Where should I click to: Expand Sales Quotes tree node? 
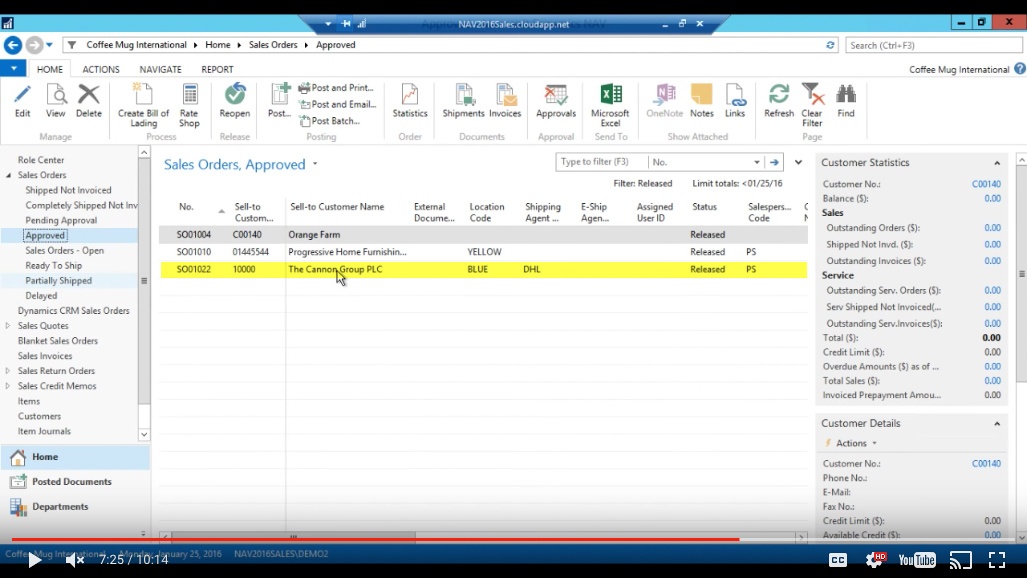pyautogui.click(x=8, y=326)
